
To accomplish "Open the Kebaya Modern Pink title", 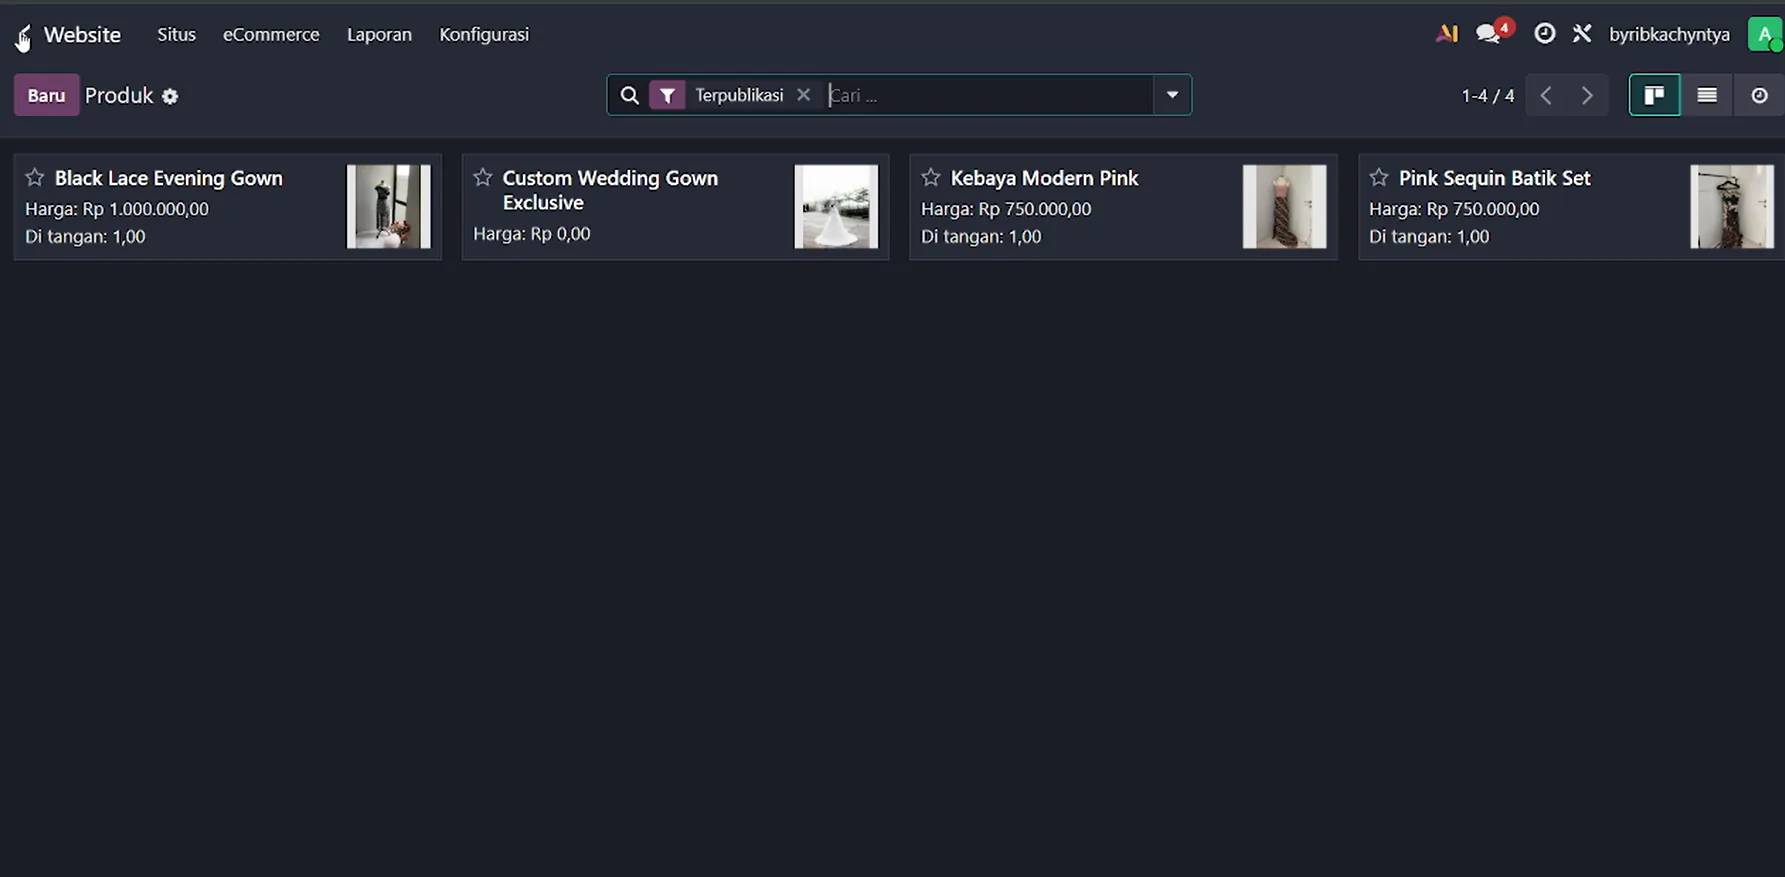I will (x=1044, y=178).
